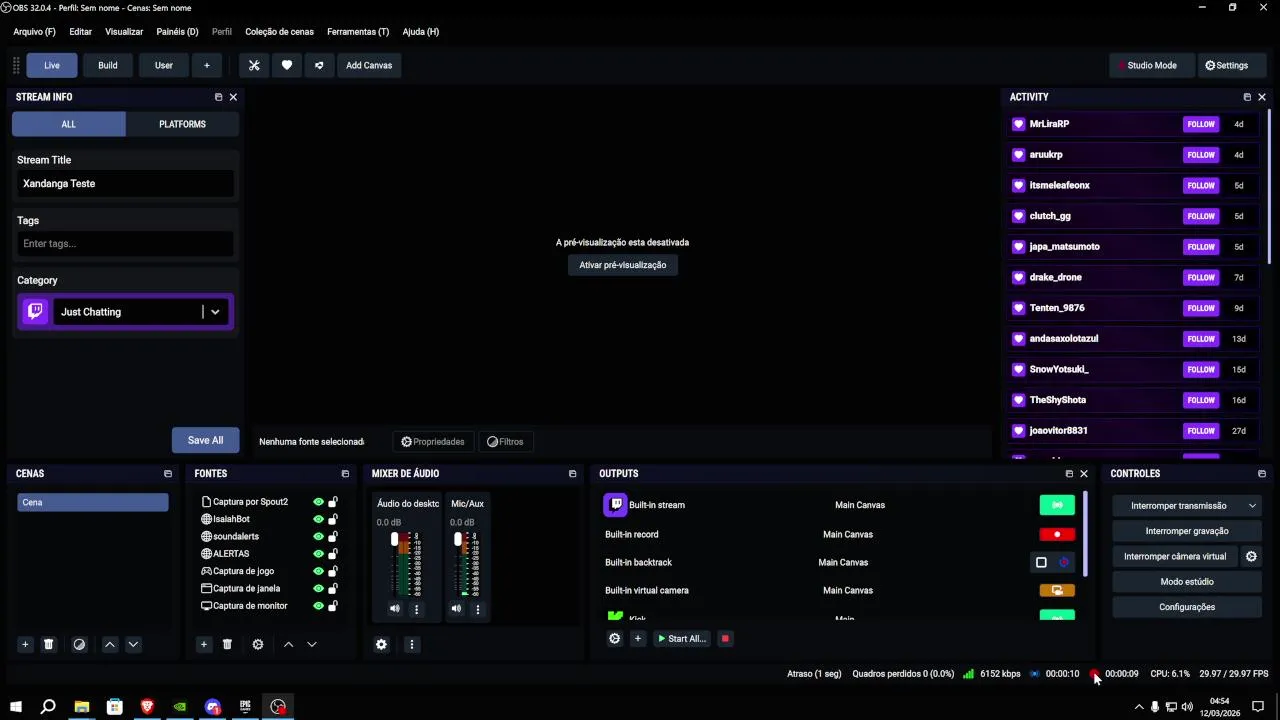
Task: Click the heart icon in top toolbar
Action: point(287,65)
